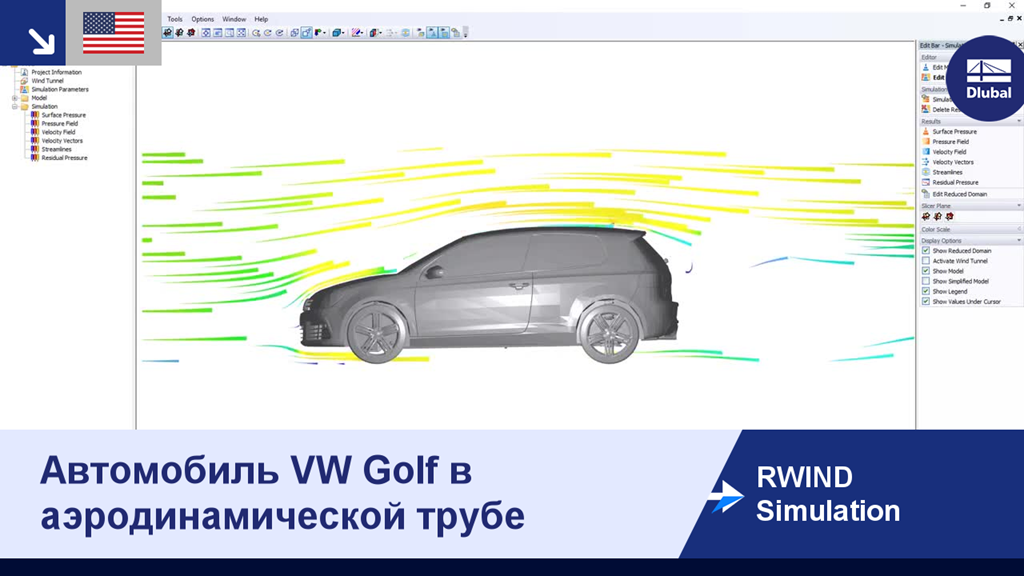
Task: Select Simulation Parameters in the tree
Action: pos(59,89)
